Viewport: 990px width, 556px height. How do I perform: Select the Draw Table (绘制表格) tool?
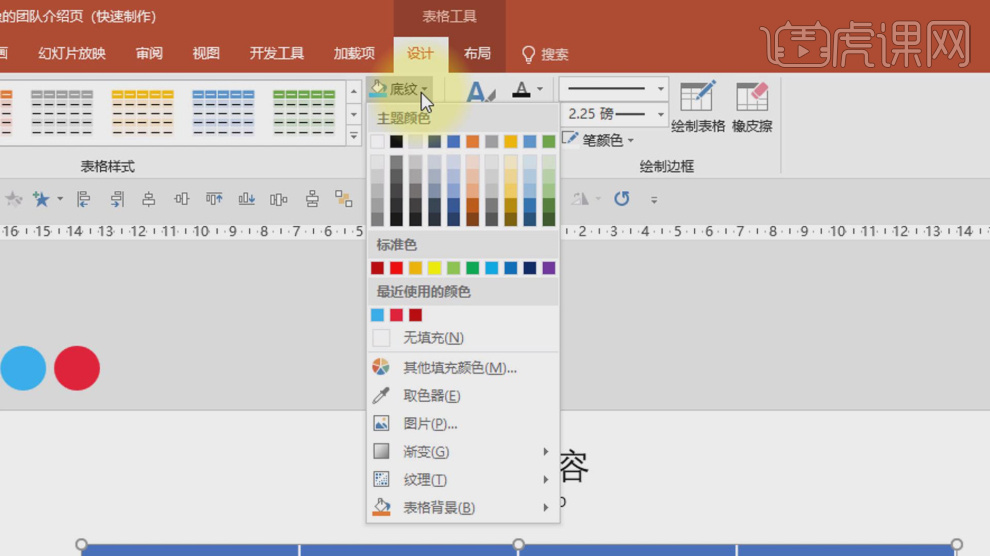click(698, 107)
